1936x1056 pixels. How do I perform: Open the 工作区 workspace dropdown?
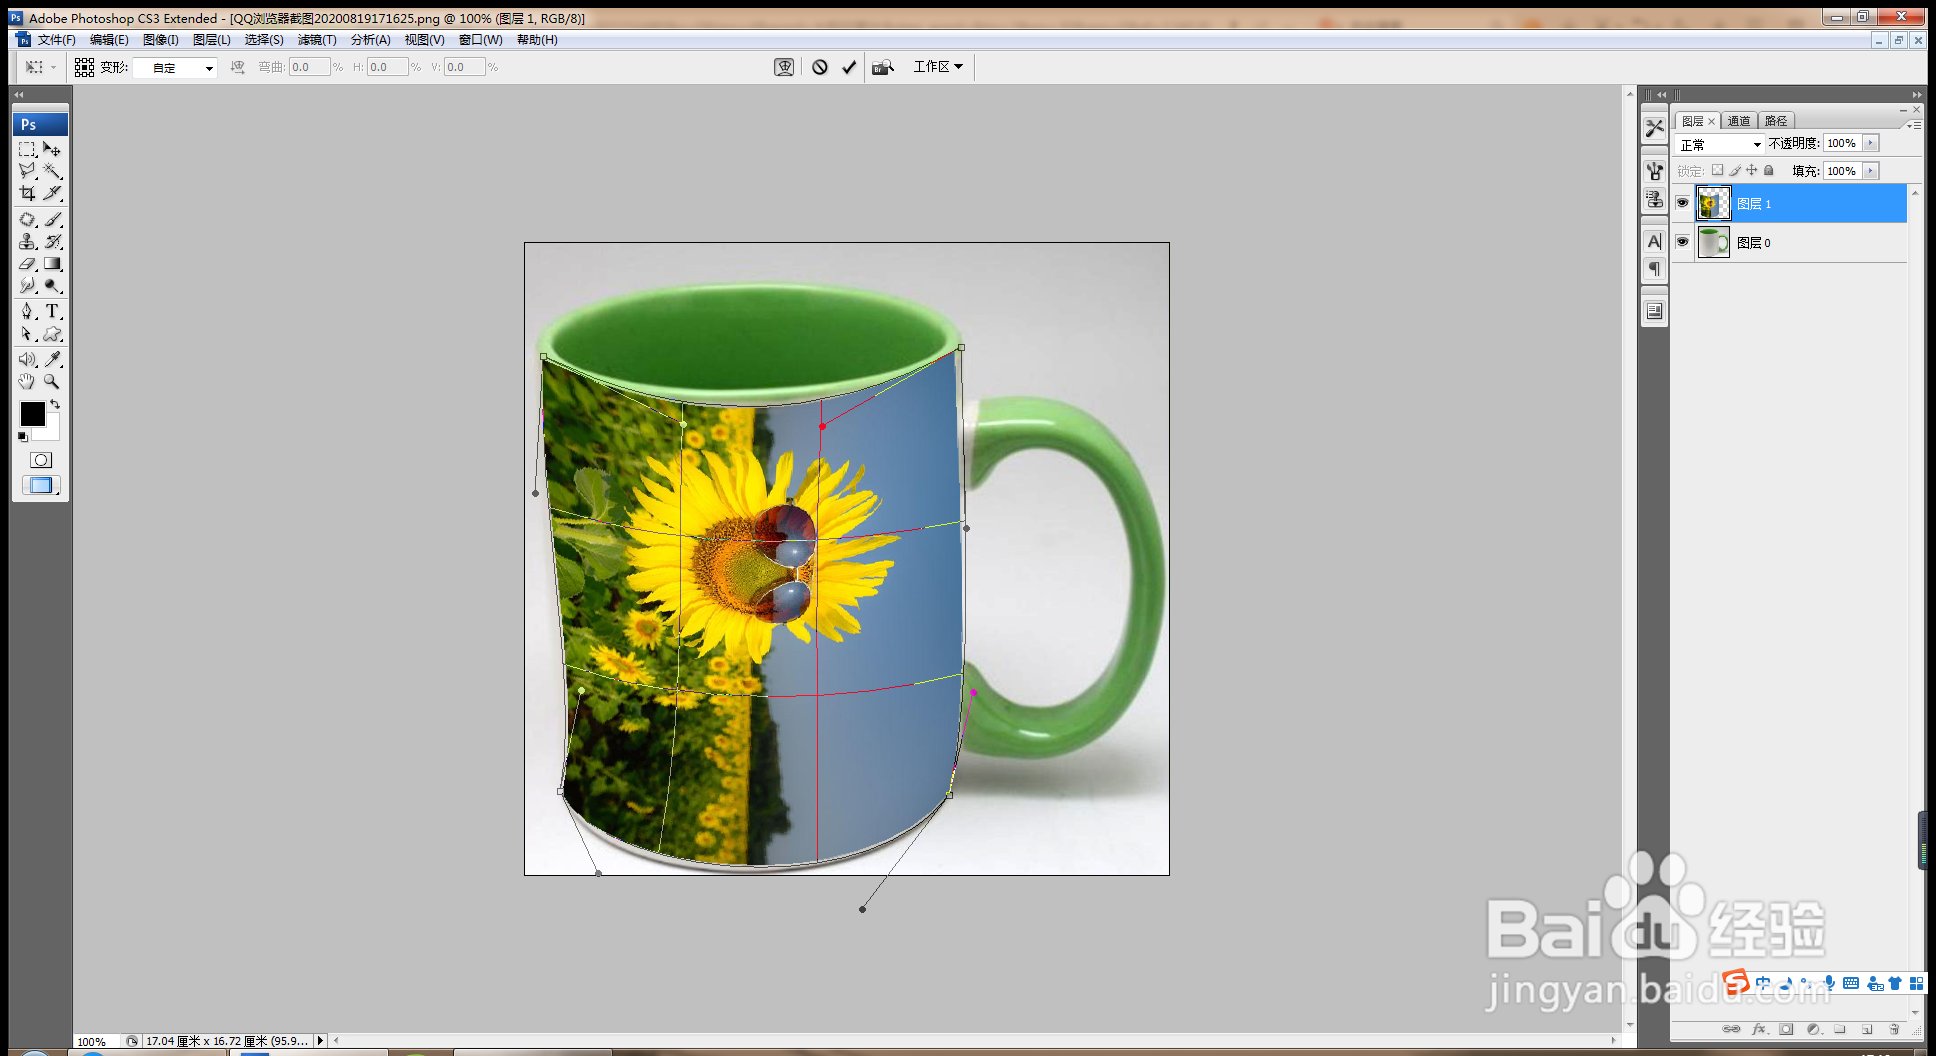(938, 67)
